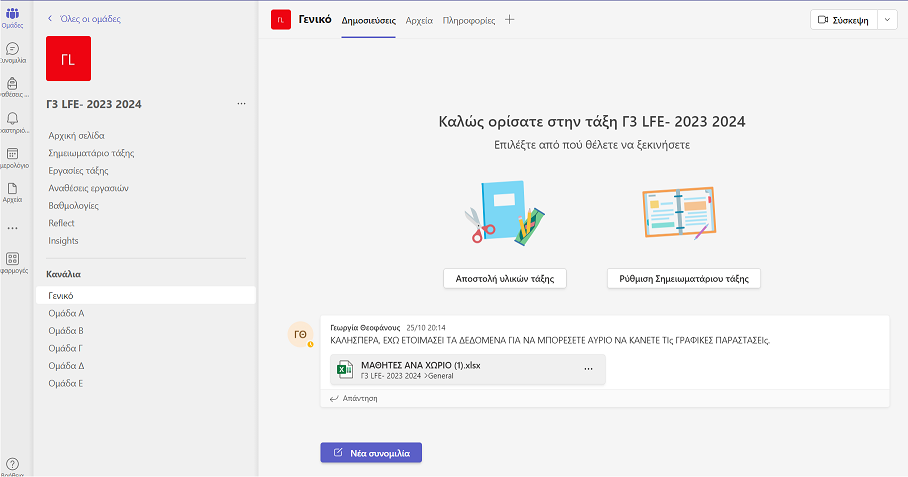The height and width of the screenshot is (477, 908).
Task: Switch to the Αρχεία tab
Action: coord(419,20)
